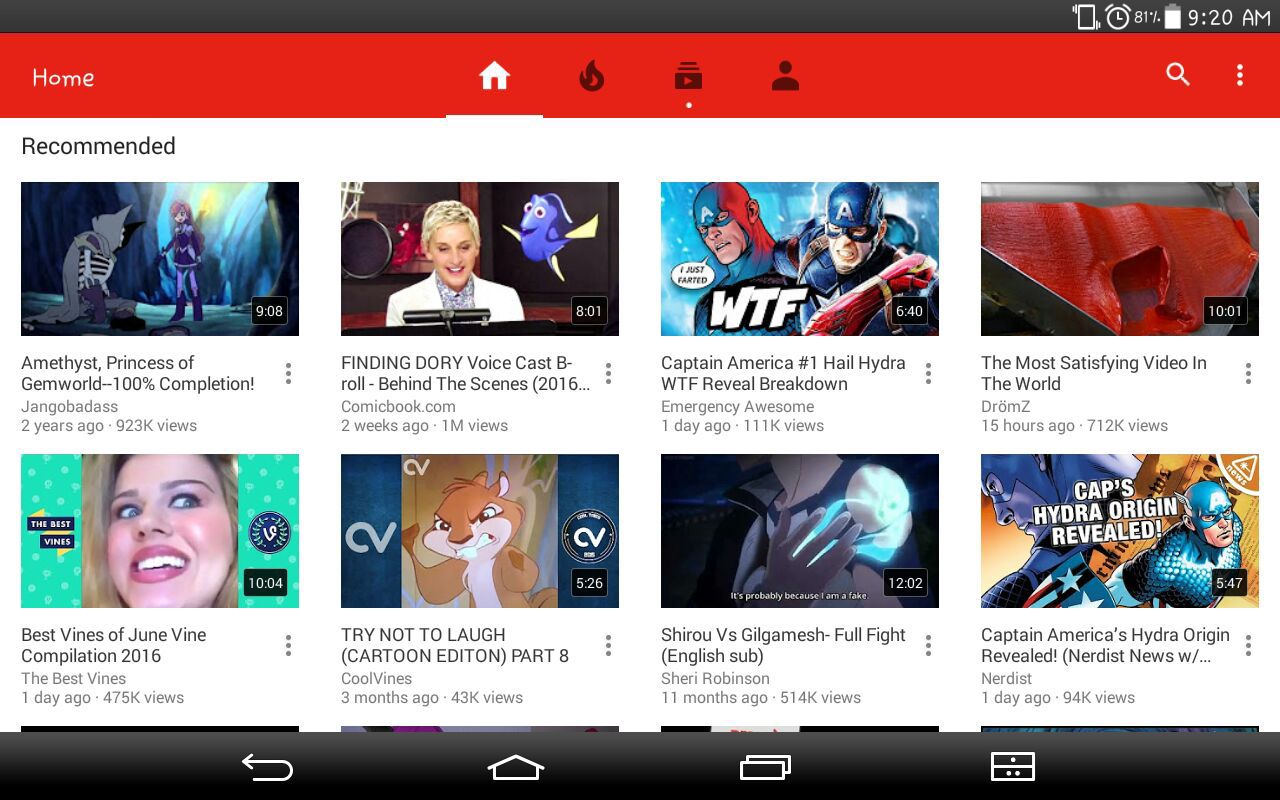Play the Cap's Hydra Origin Revealed thumbnail
The width and height of the screenshot is (1280, 800).
[1120, 531]
